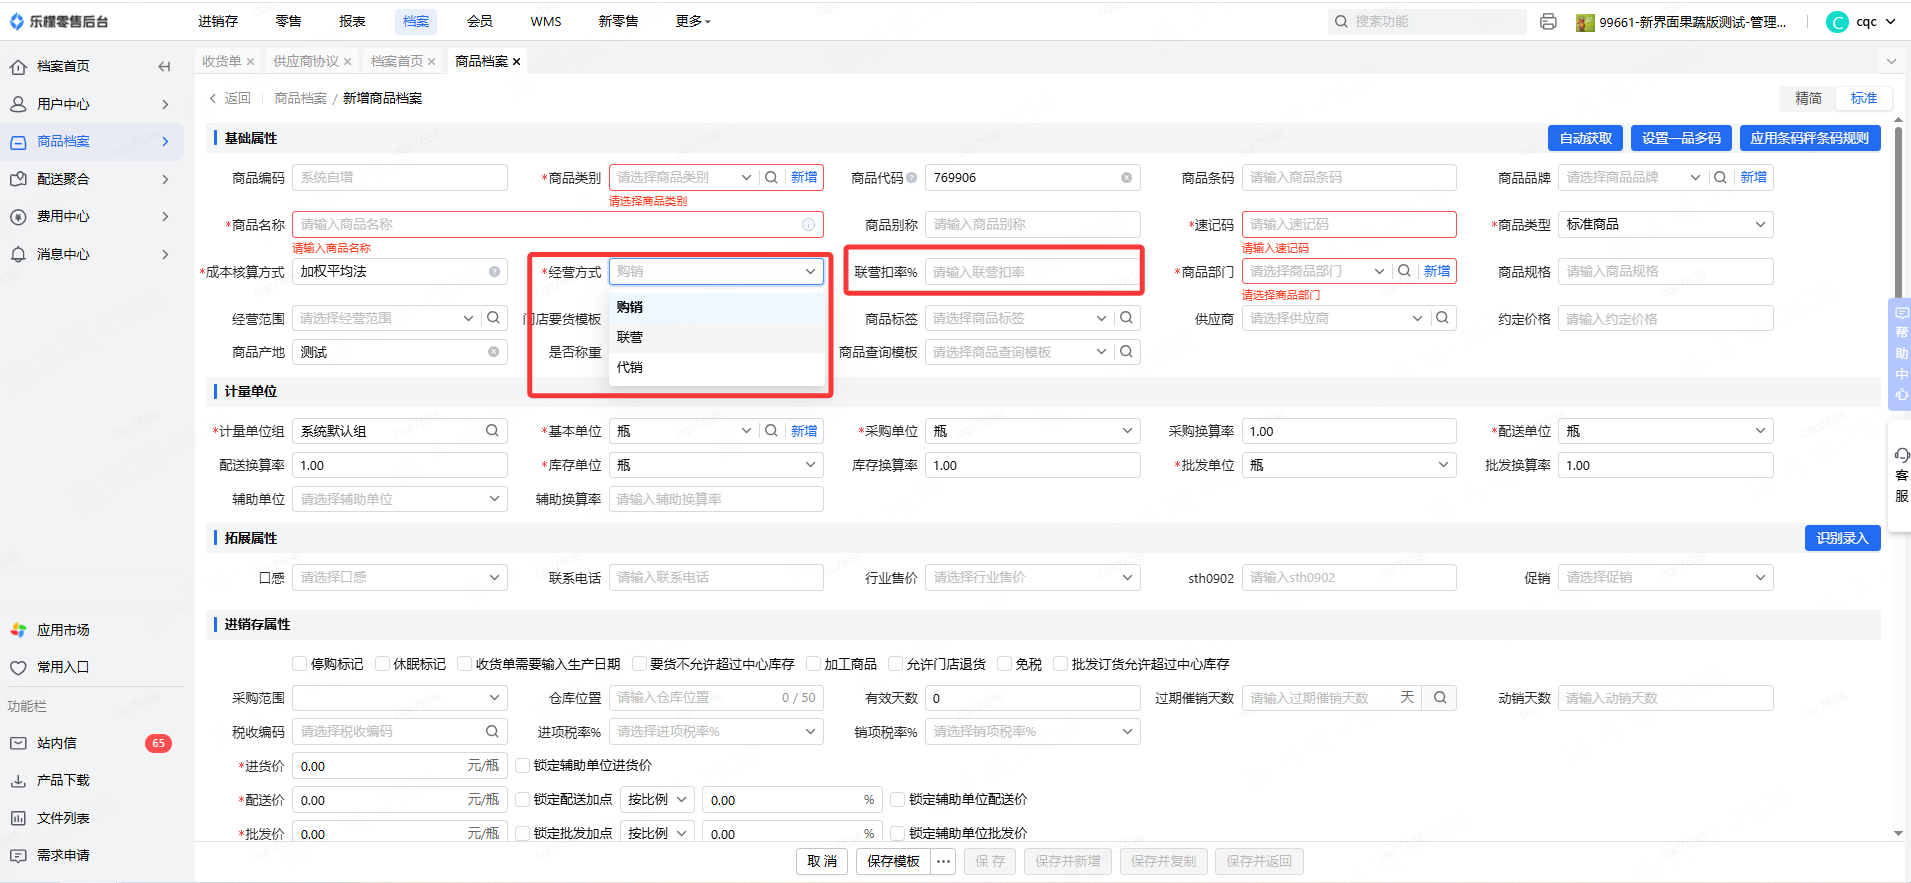The image size is (1911, 883).
Task: Tick the 休眠标记 checkbox
Action: coord(382,664)
